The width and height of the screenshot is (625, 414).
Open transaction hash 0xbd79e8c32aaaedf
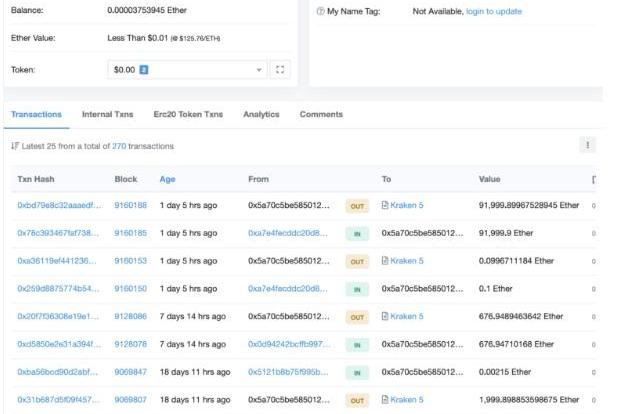coord(59,205)
